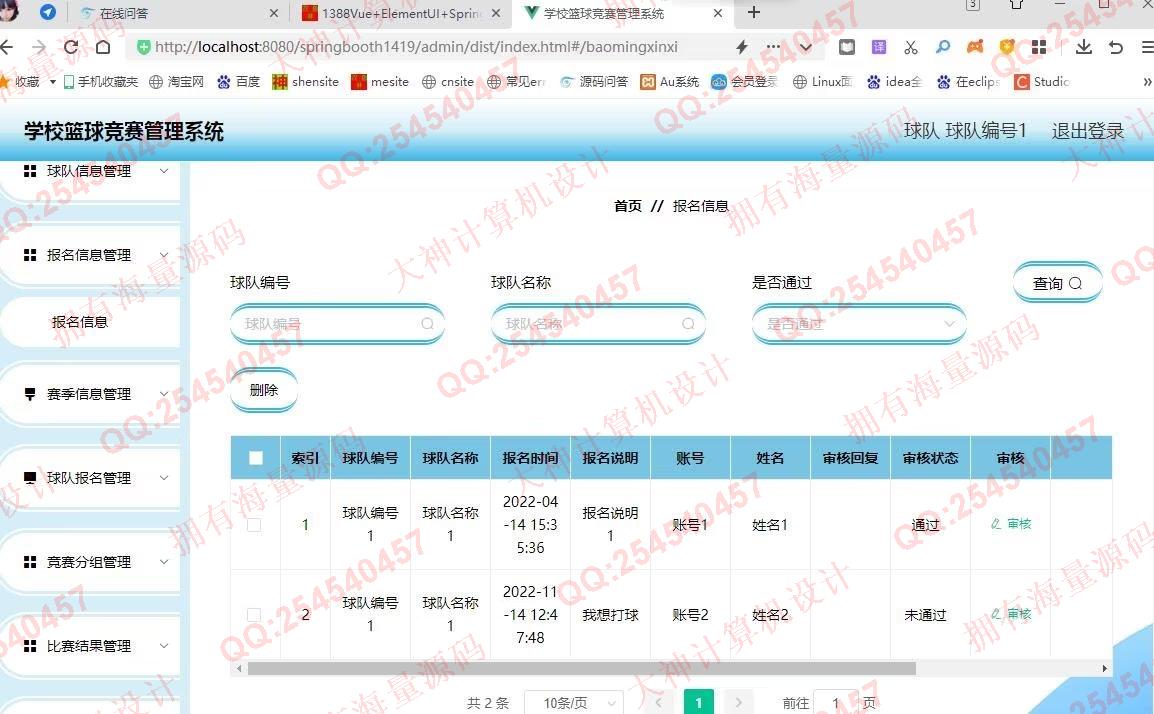The width and height of the screenshot is (1154, 714).
Task: Reload the page with the refresh icon
Action: [x=71, y=47]
